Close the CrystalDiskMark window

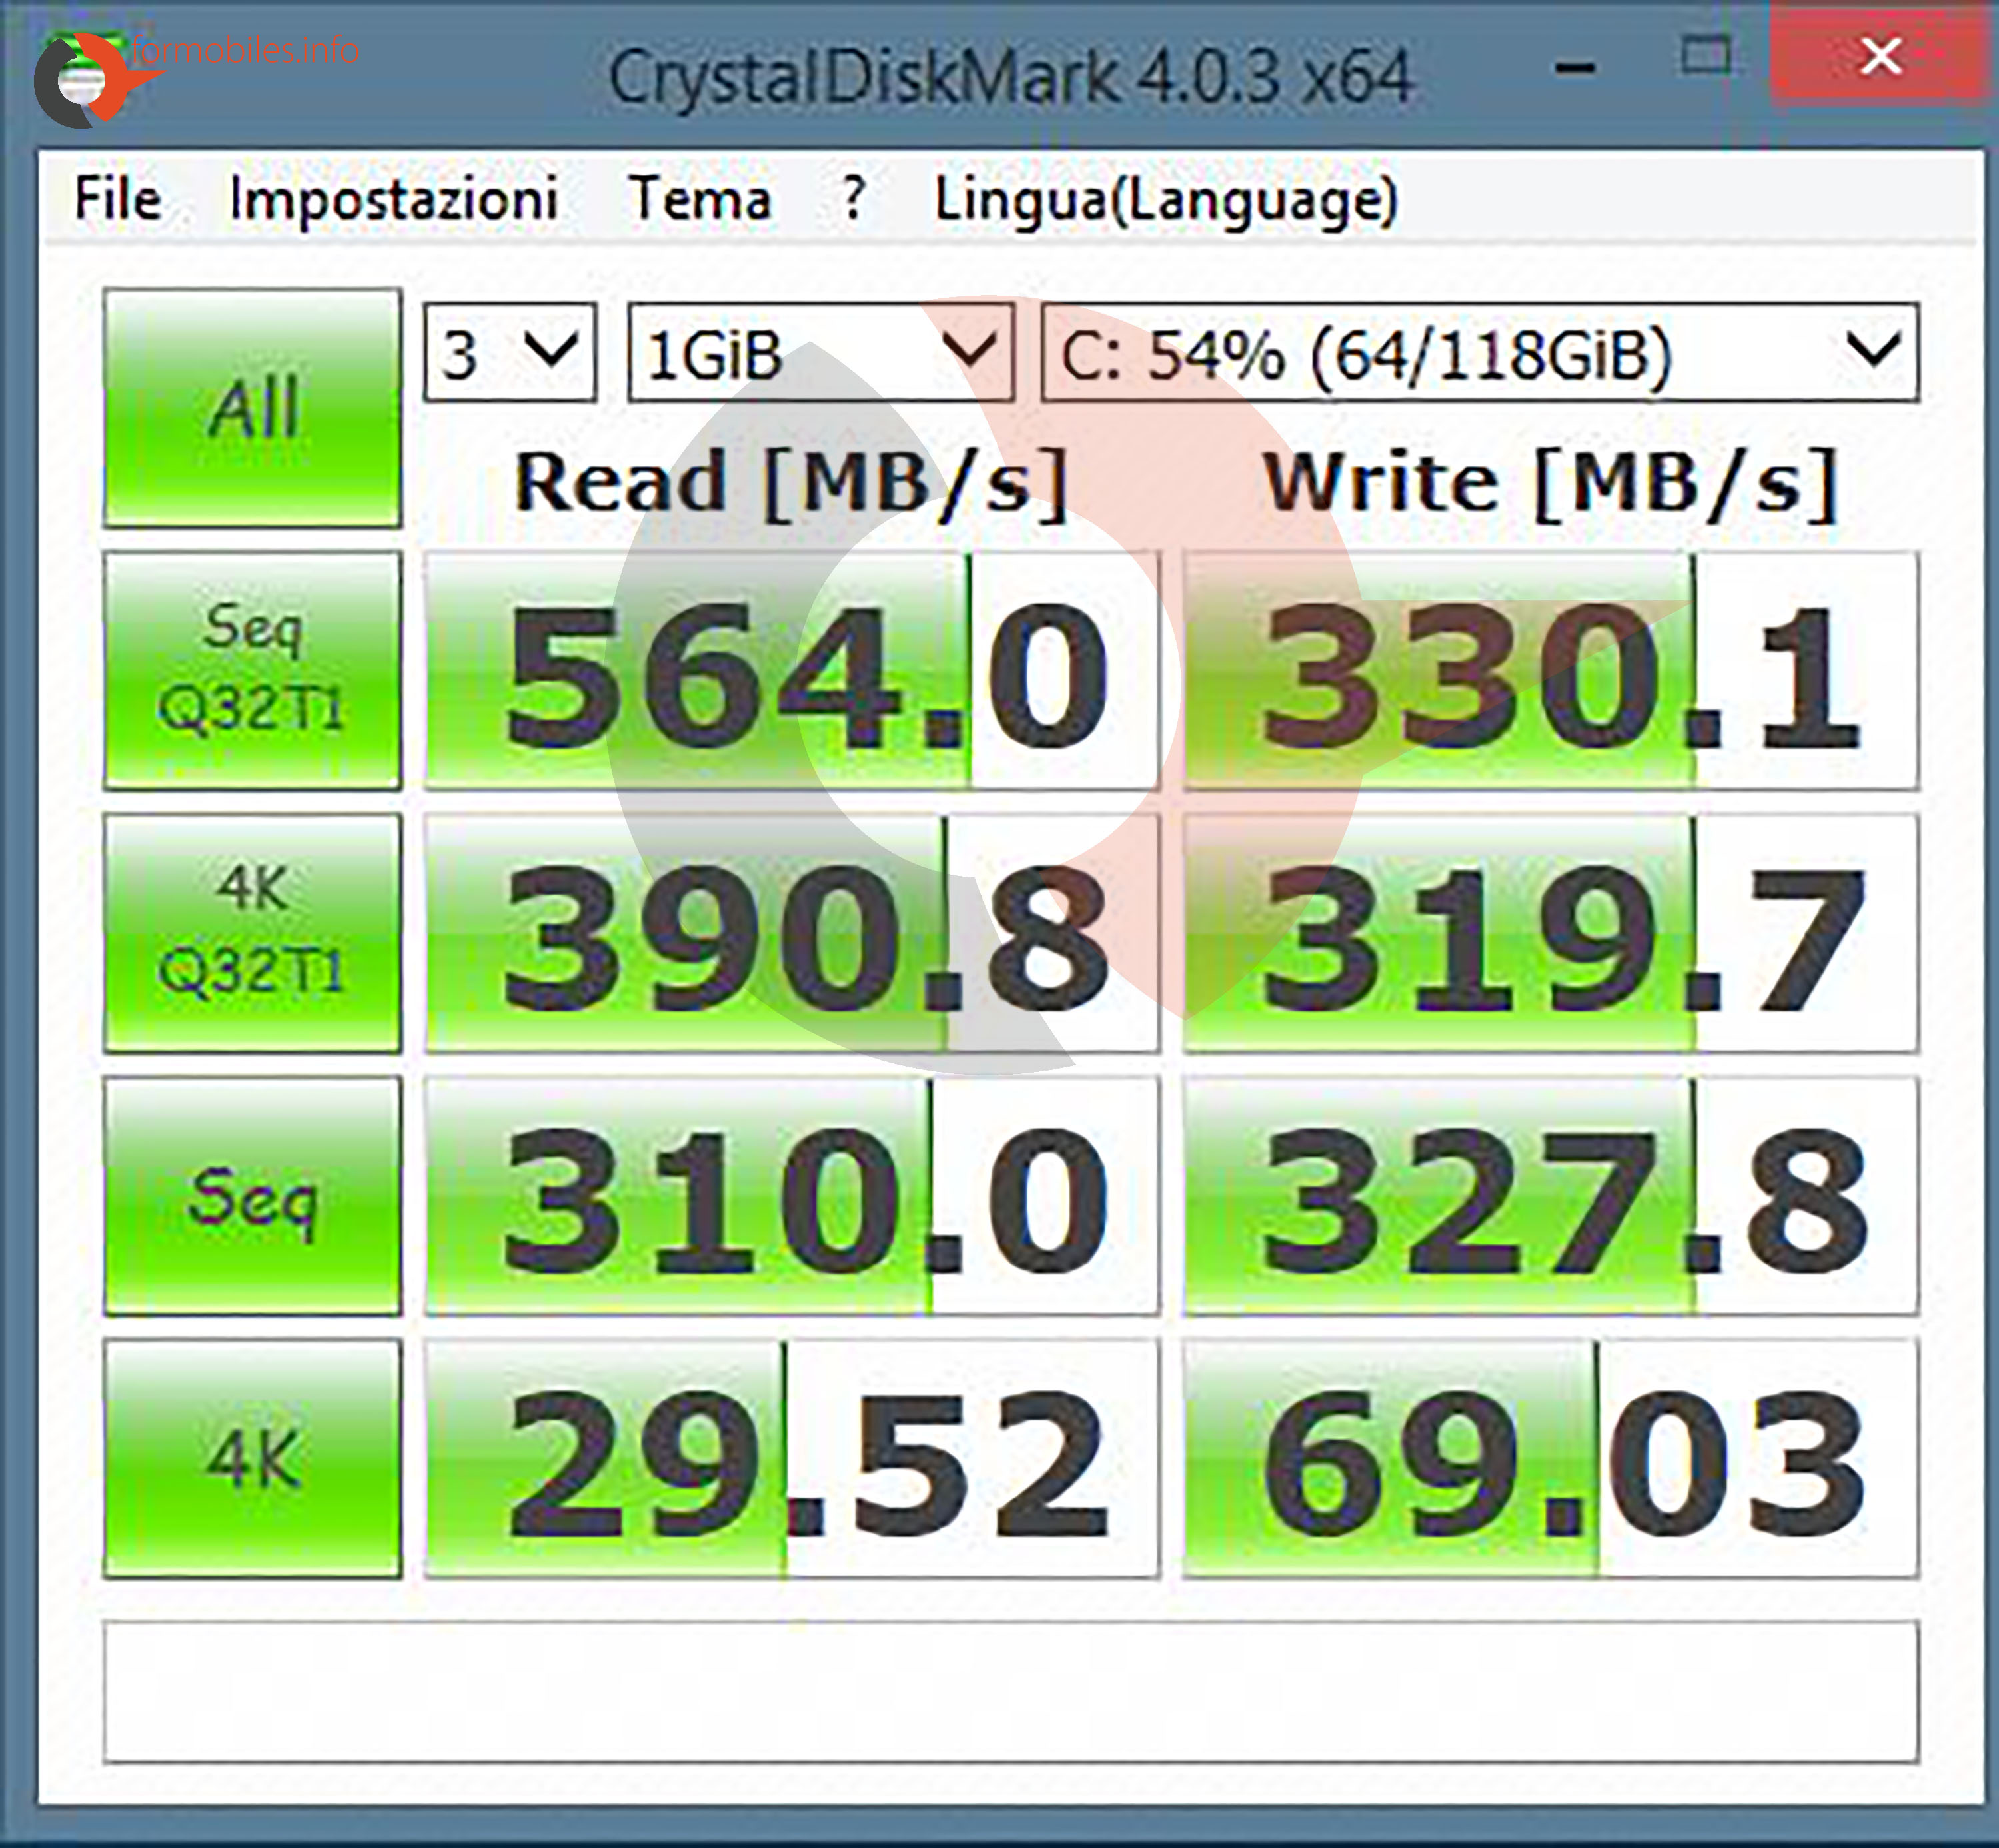tap(1879, 55)
